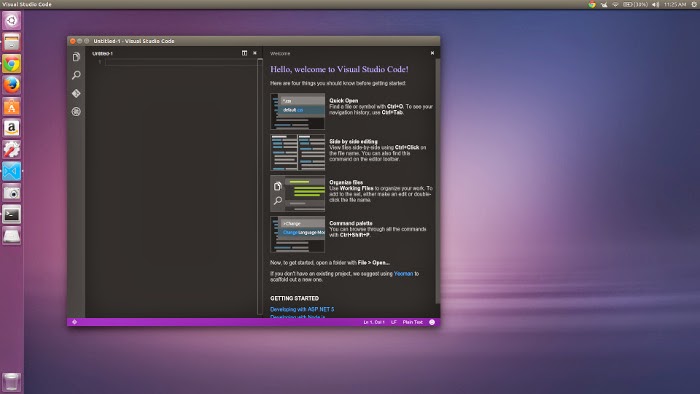Open the Debug view in VS Code
Screen dimensions: 700x394
point(76,112)
